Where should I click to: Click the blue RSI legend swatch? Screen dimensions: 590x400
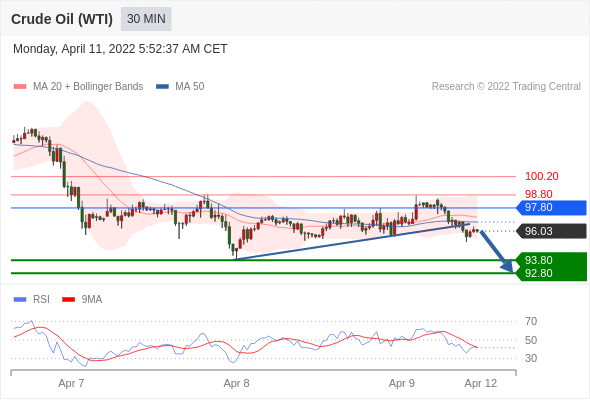pyautogui.click(x=20, y=300)
